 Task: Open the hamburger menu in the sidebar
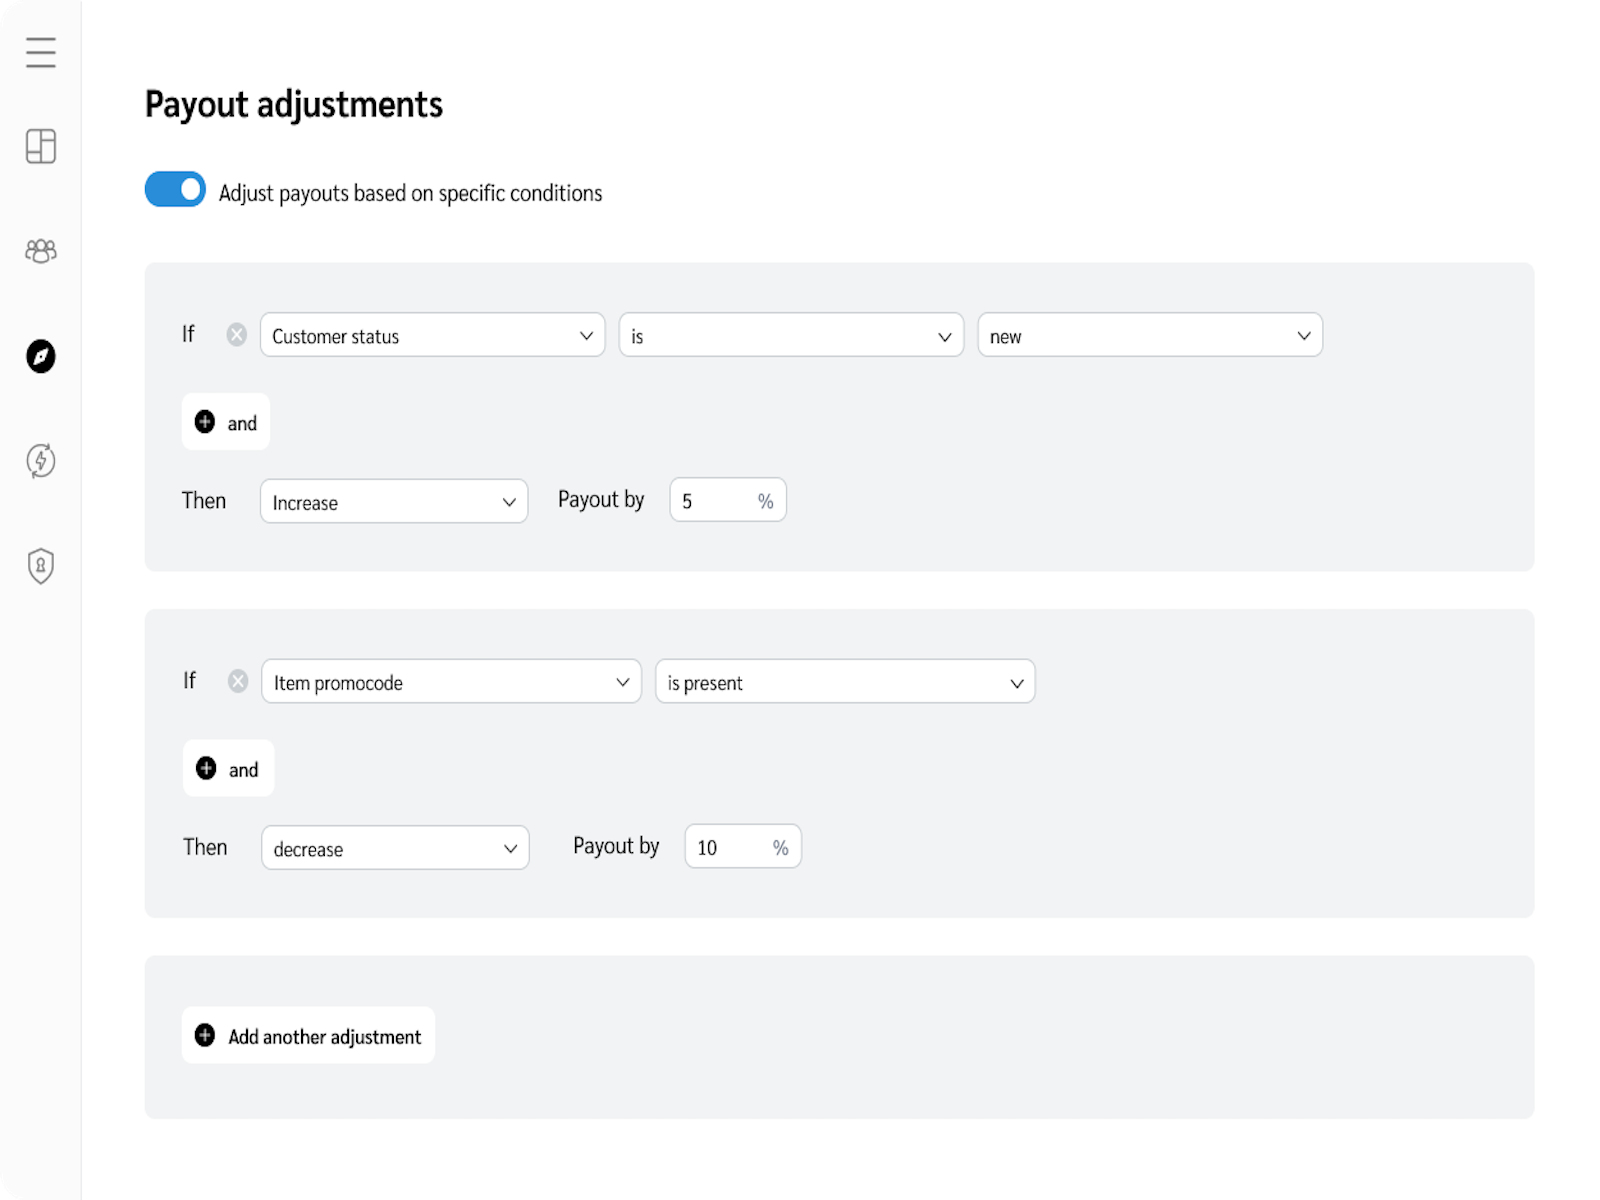tap(41, 52)
